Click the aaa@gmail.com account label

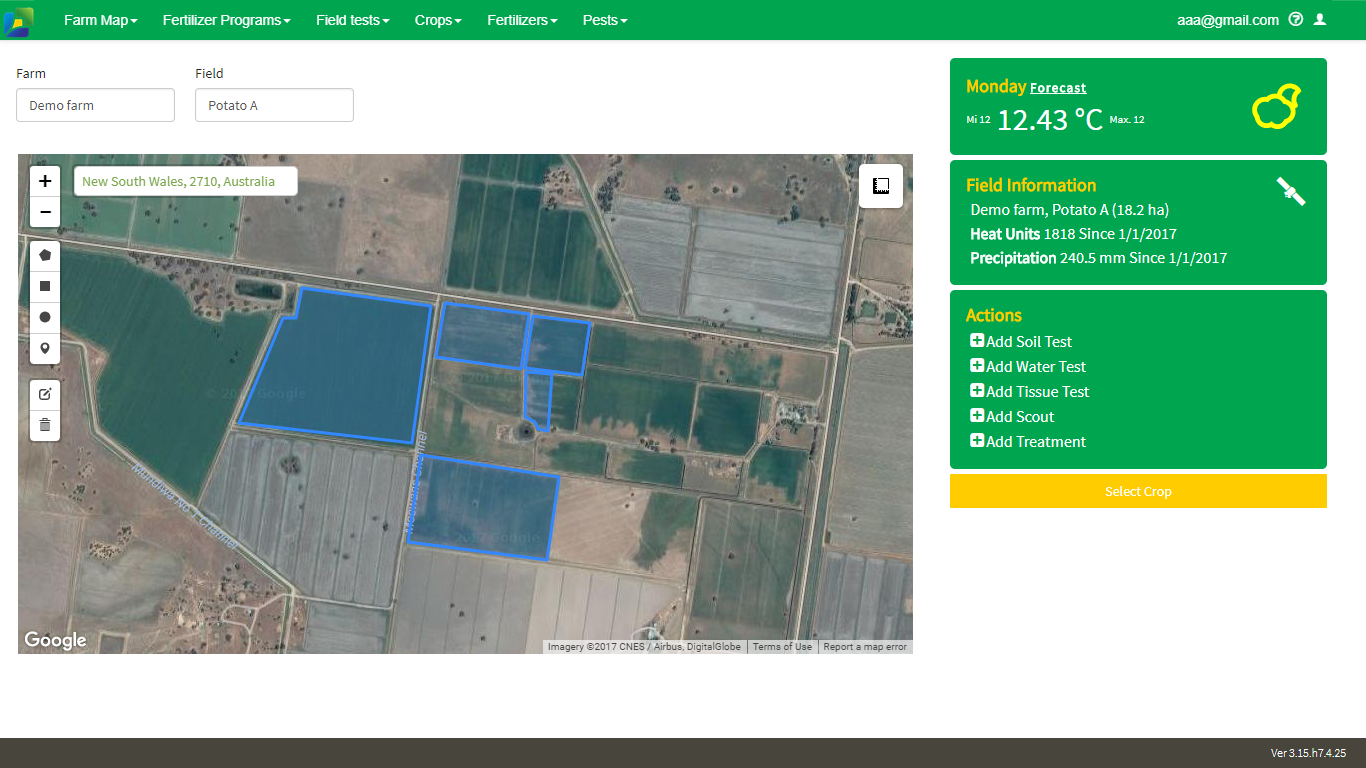1228,20
